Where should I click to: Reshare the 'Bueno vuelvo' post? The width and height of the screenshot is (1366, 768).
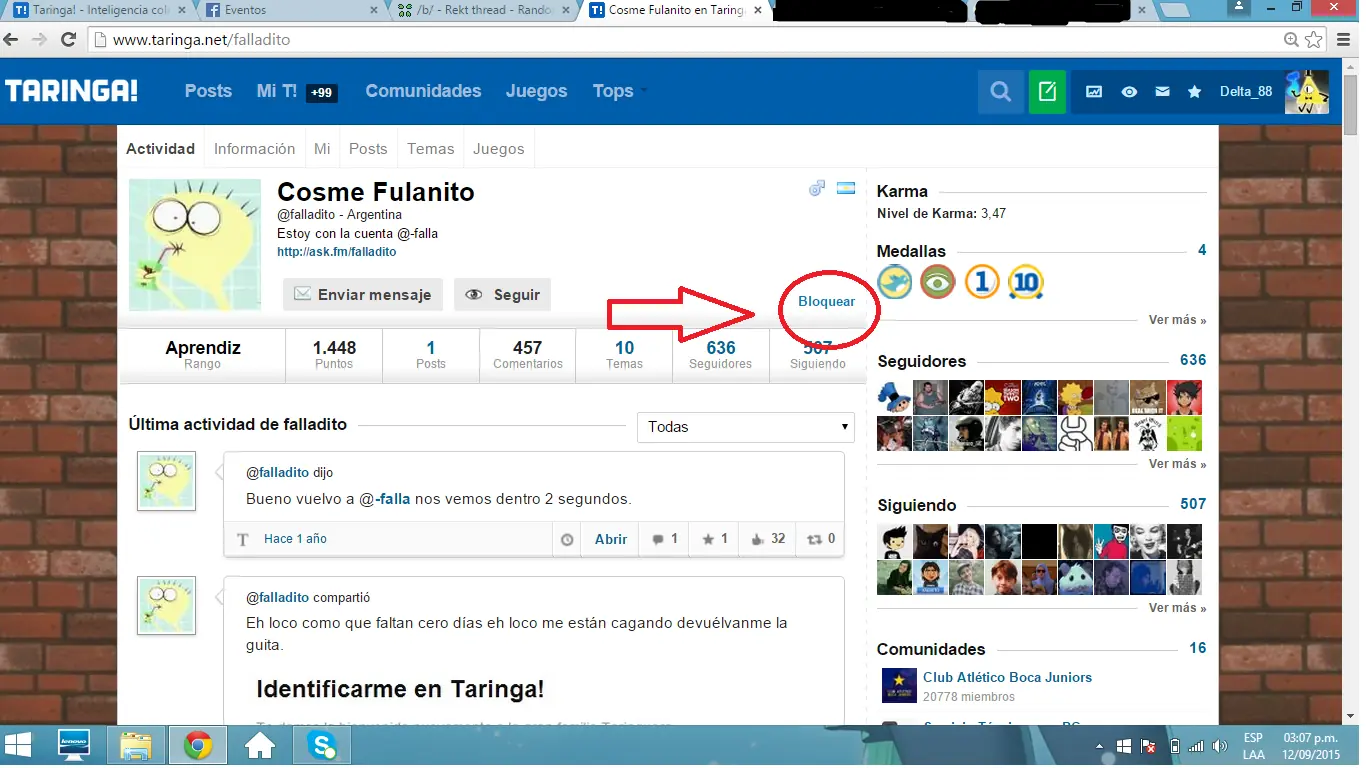tap(821, 539)
